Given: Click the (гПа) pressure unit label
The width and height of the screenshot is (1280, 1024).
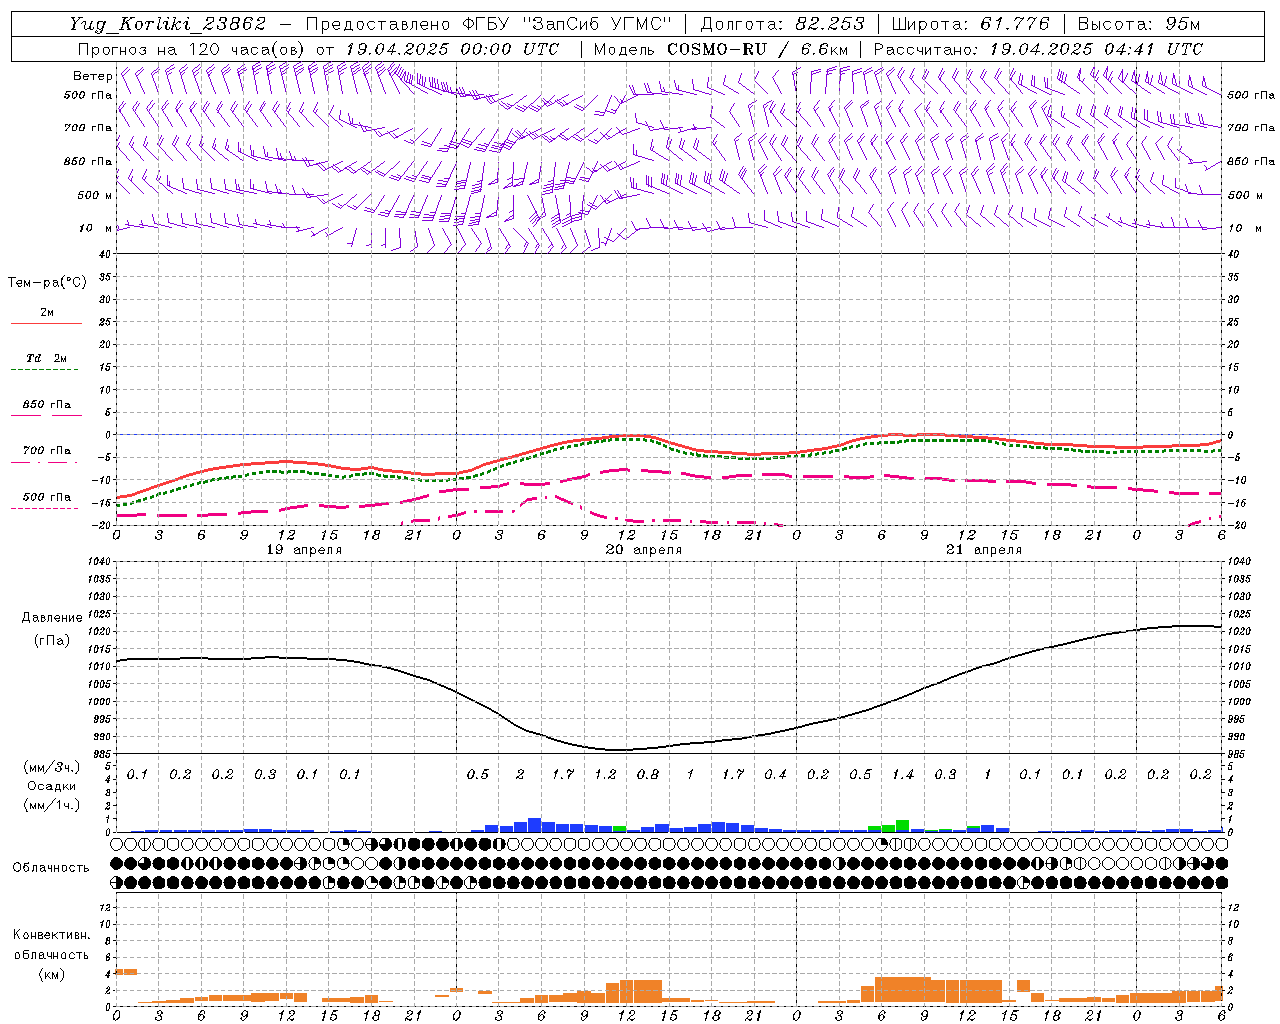Looking at the screenshot, I should [x=52, y=640].
